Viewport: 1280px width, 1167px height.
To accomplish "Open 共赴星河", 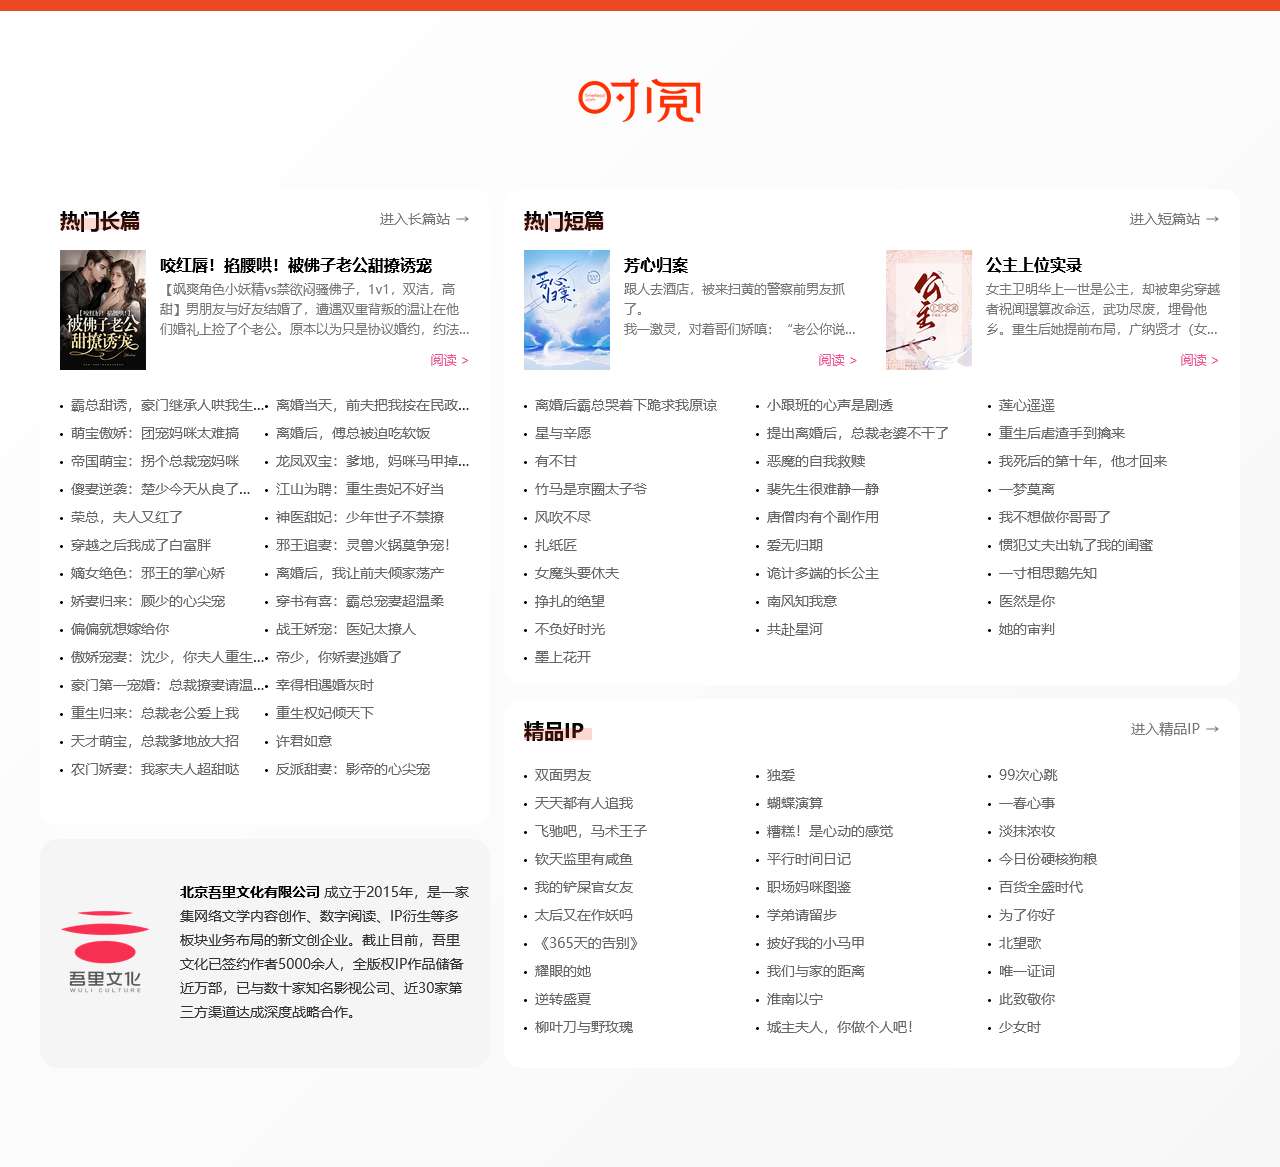I will pos(795,629).
